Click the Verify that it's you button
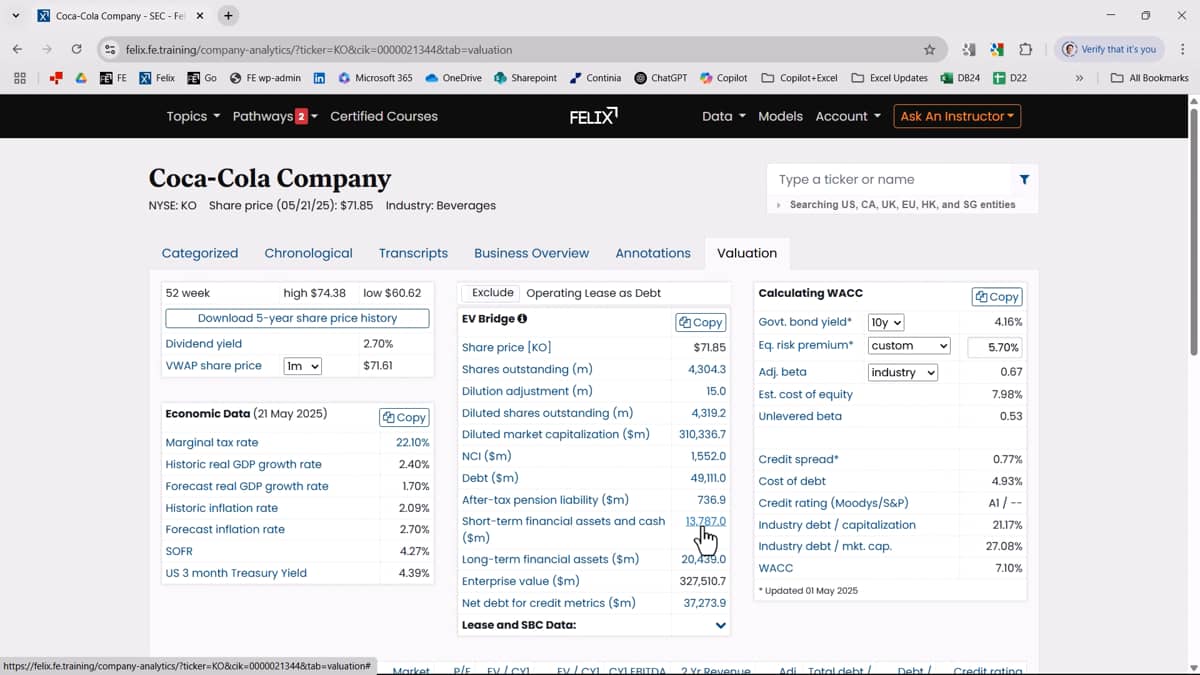 pyautogui.click(x=1109, y=49)
